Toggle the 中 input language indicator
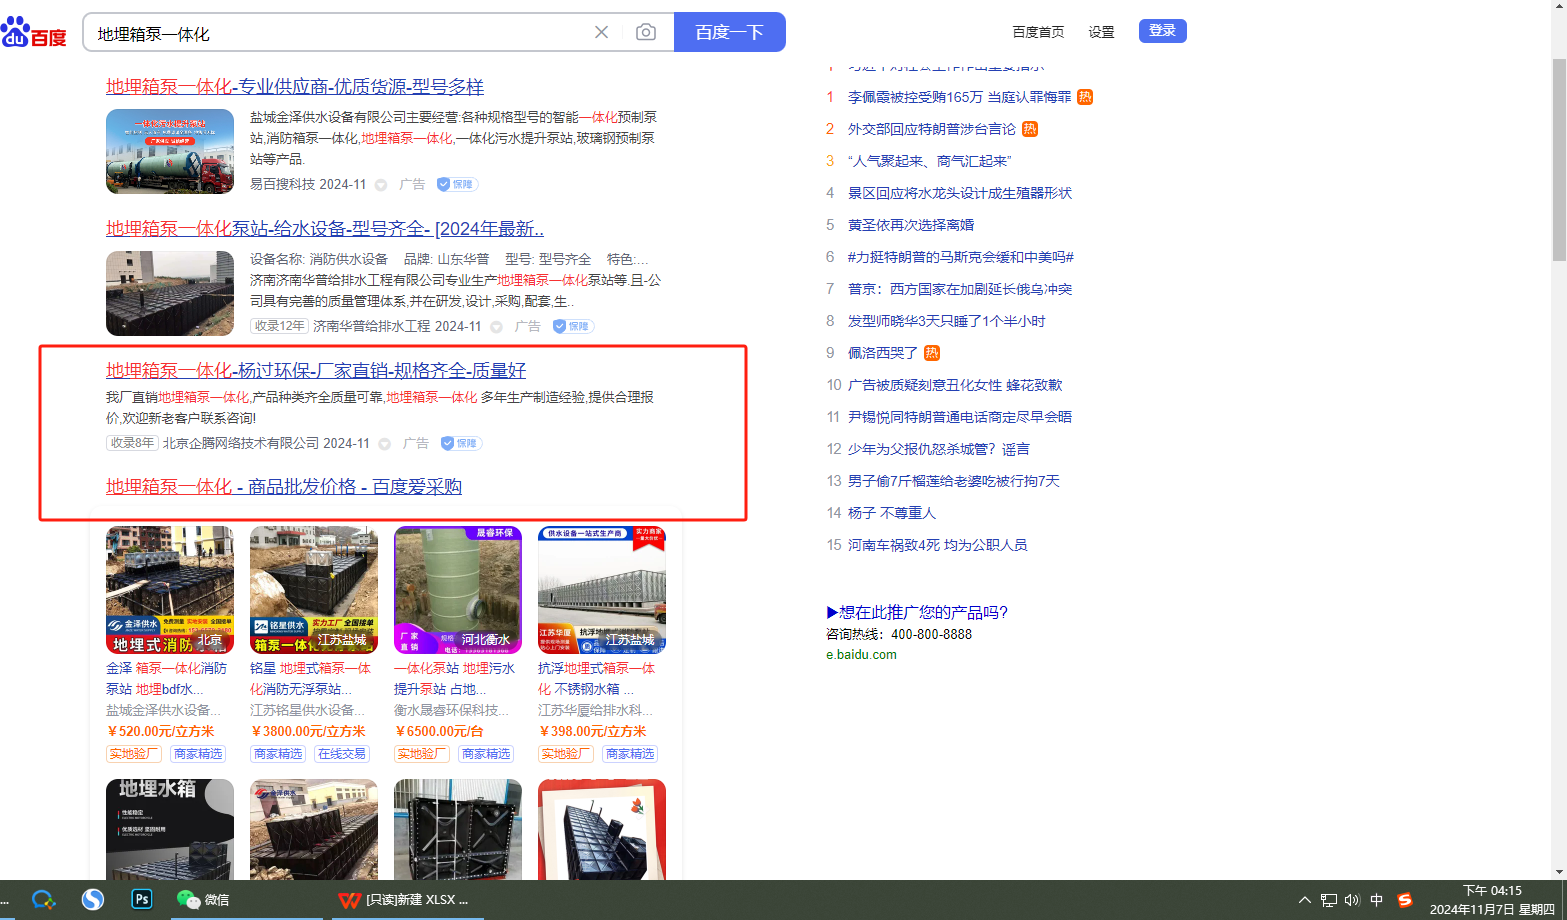 pos(1376,900)
